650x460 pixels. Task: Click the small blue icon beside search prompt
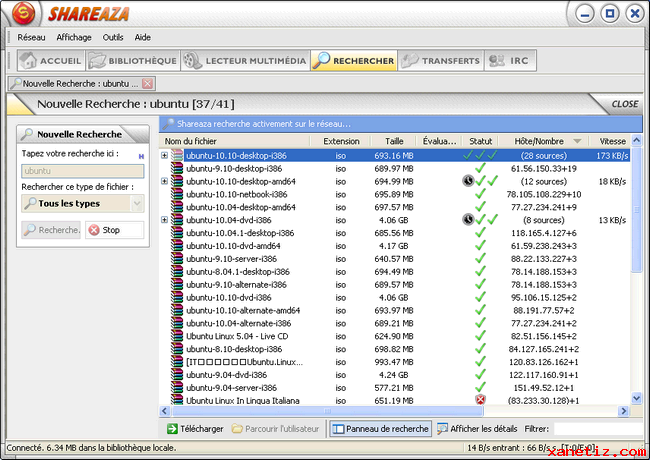[141, 156]
